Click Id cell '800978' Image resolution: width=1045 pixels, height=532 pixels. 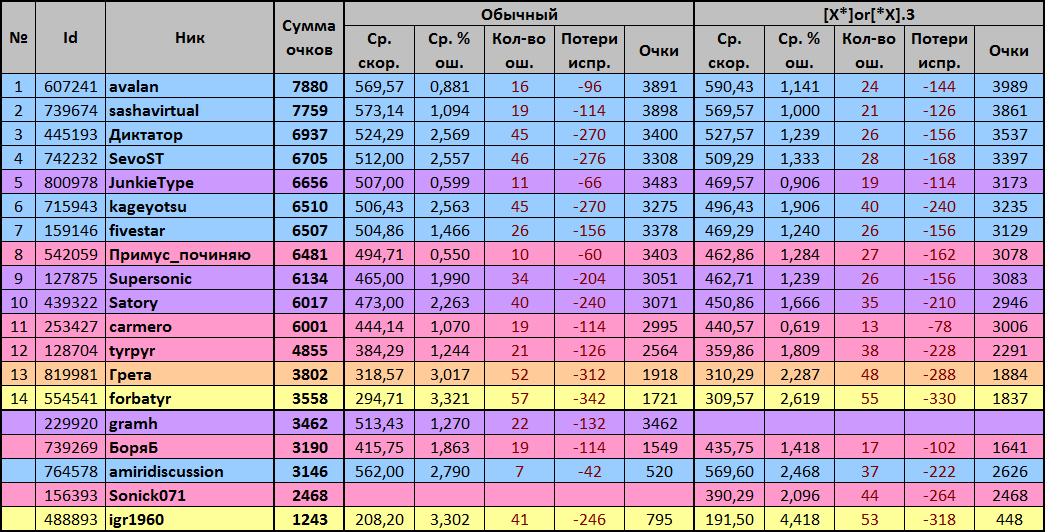click(71, 183)
